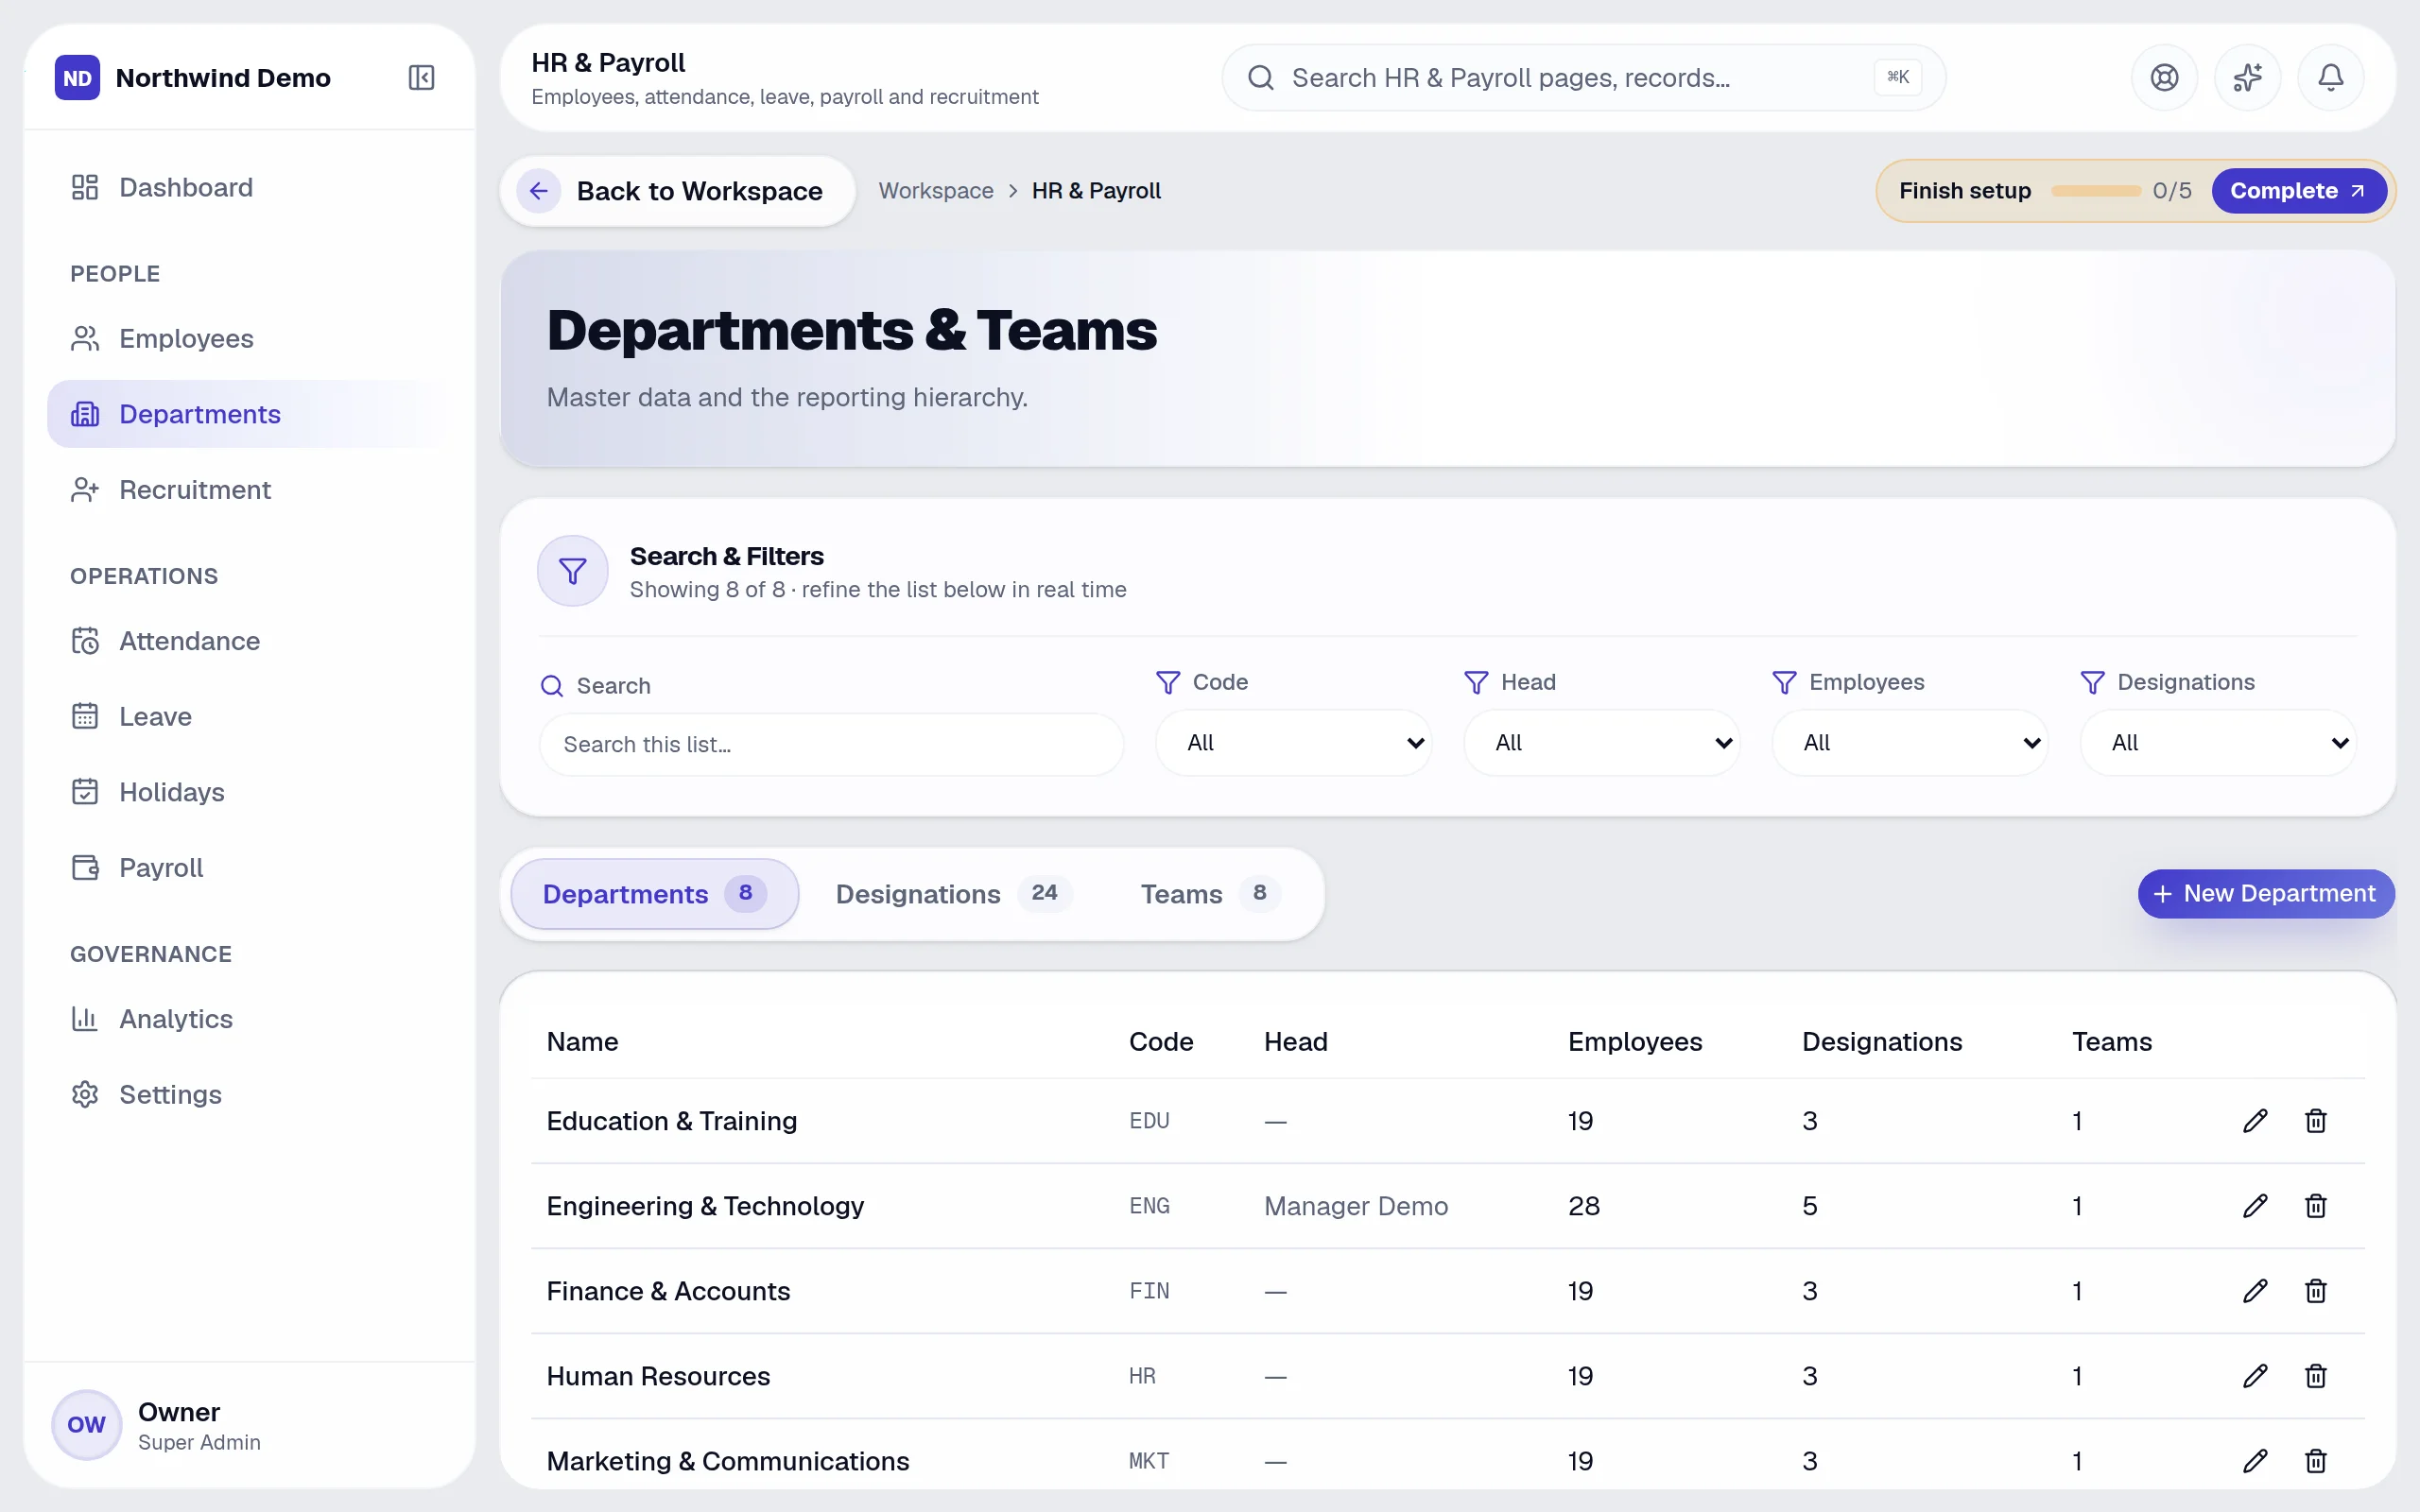Click Back to Workspace button

[677, 190]
